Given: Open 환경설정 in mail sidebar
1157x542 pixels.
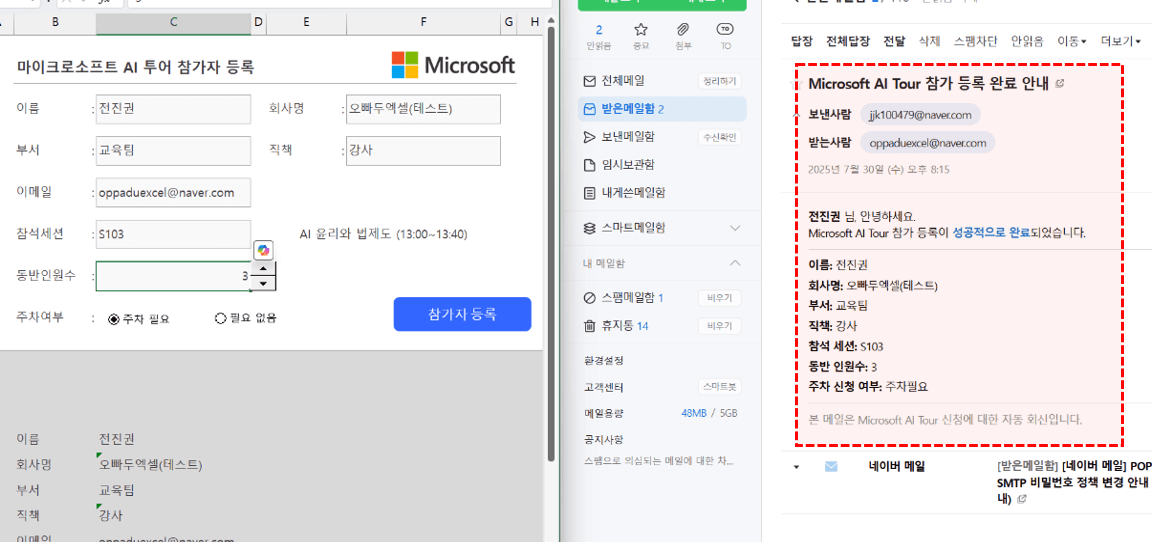Looking at the screenshot, I should click(x=604, y=361).
